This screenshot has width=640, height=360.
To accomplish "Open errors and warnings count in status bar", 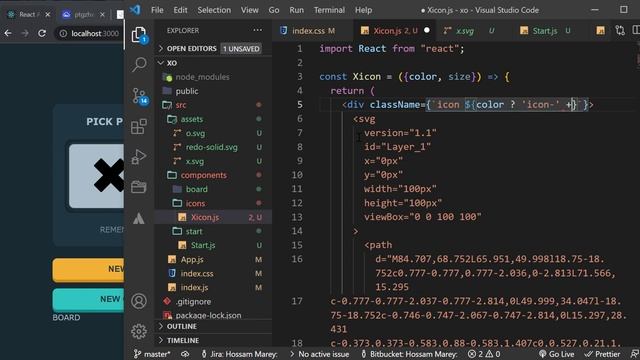I will pyautogui.click(x=484, y=354).
